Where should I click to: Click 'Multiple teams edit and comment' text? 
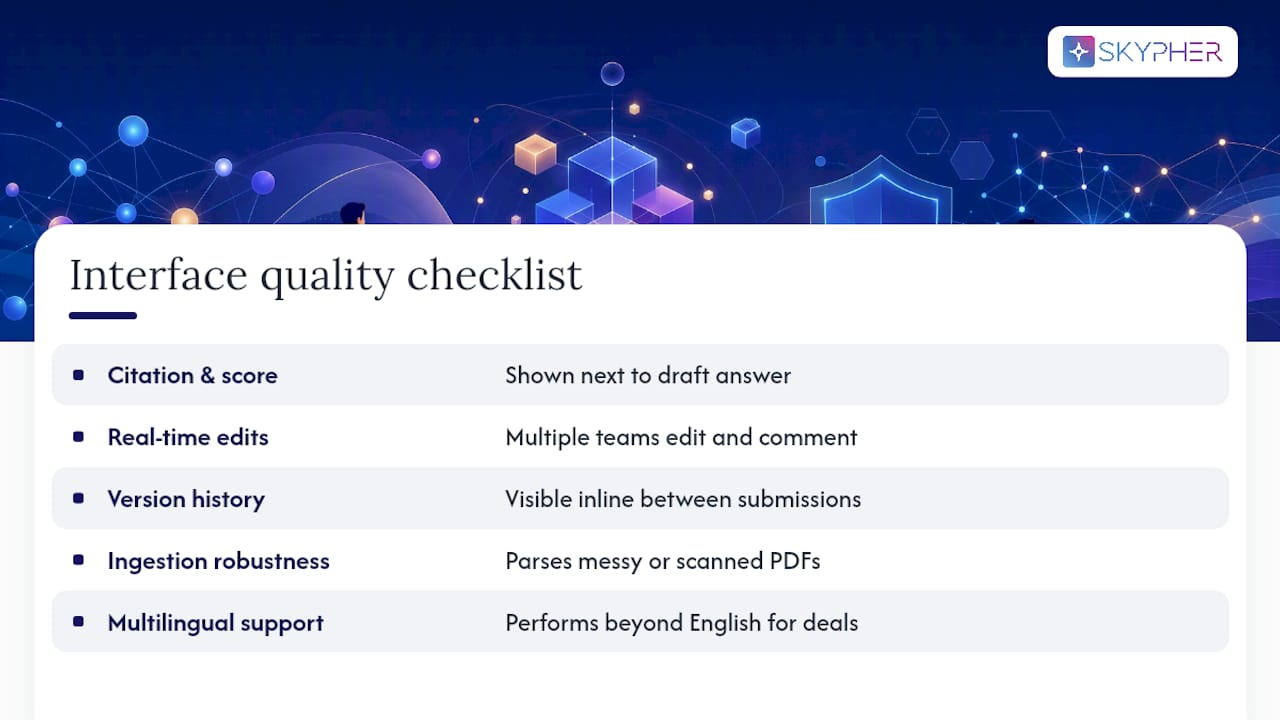coord(681,437)
